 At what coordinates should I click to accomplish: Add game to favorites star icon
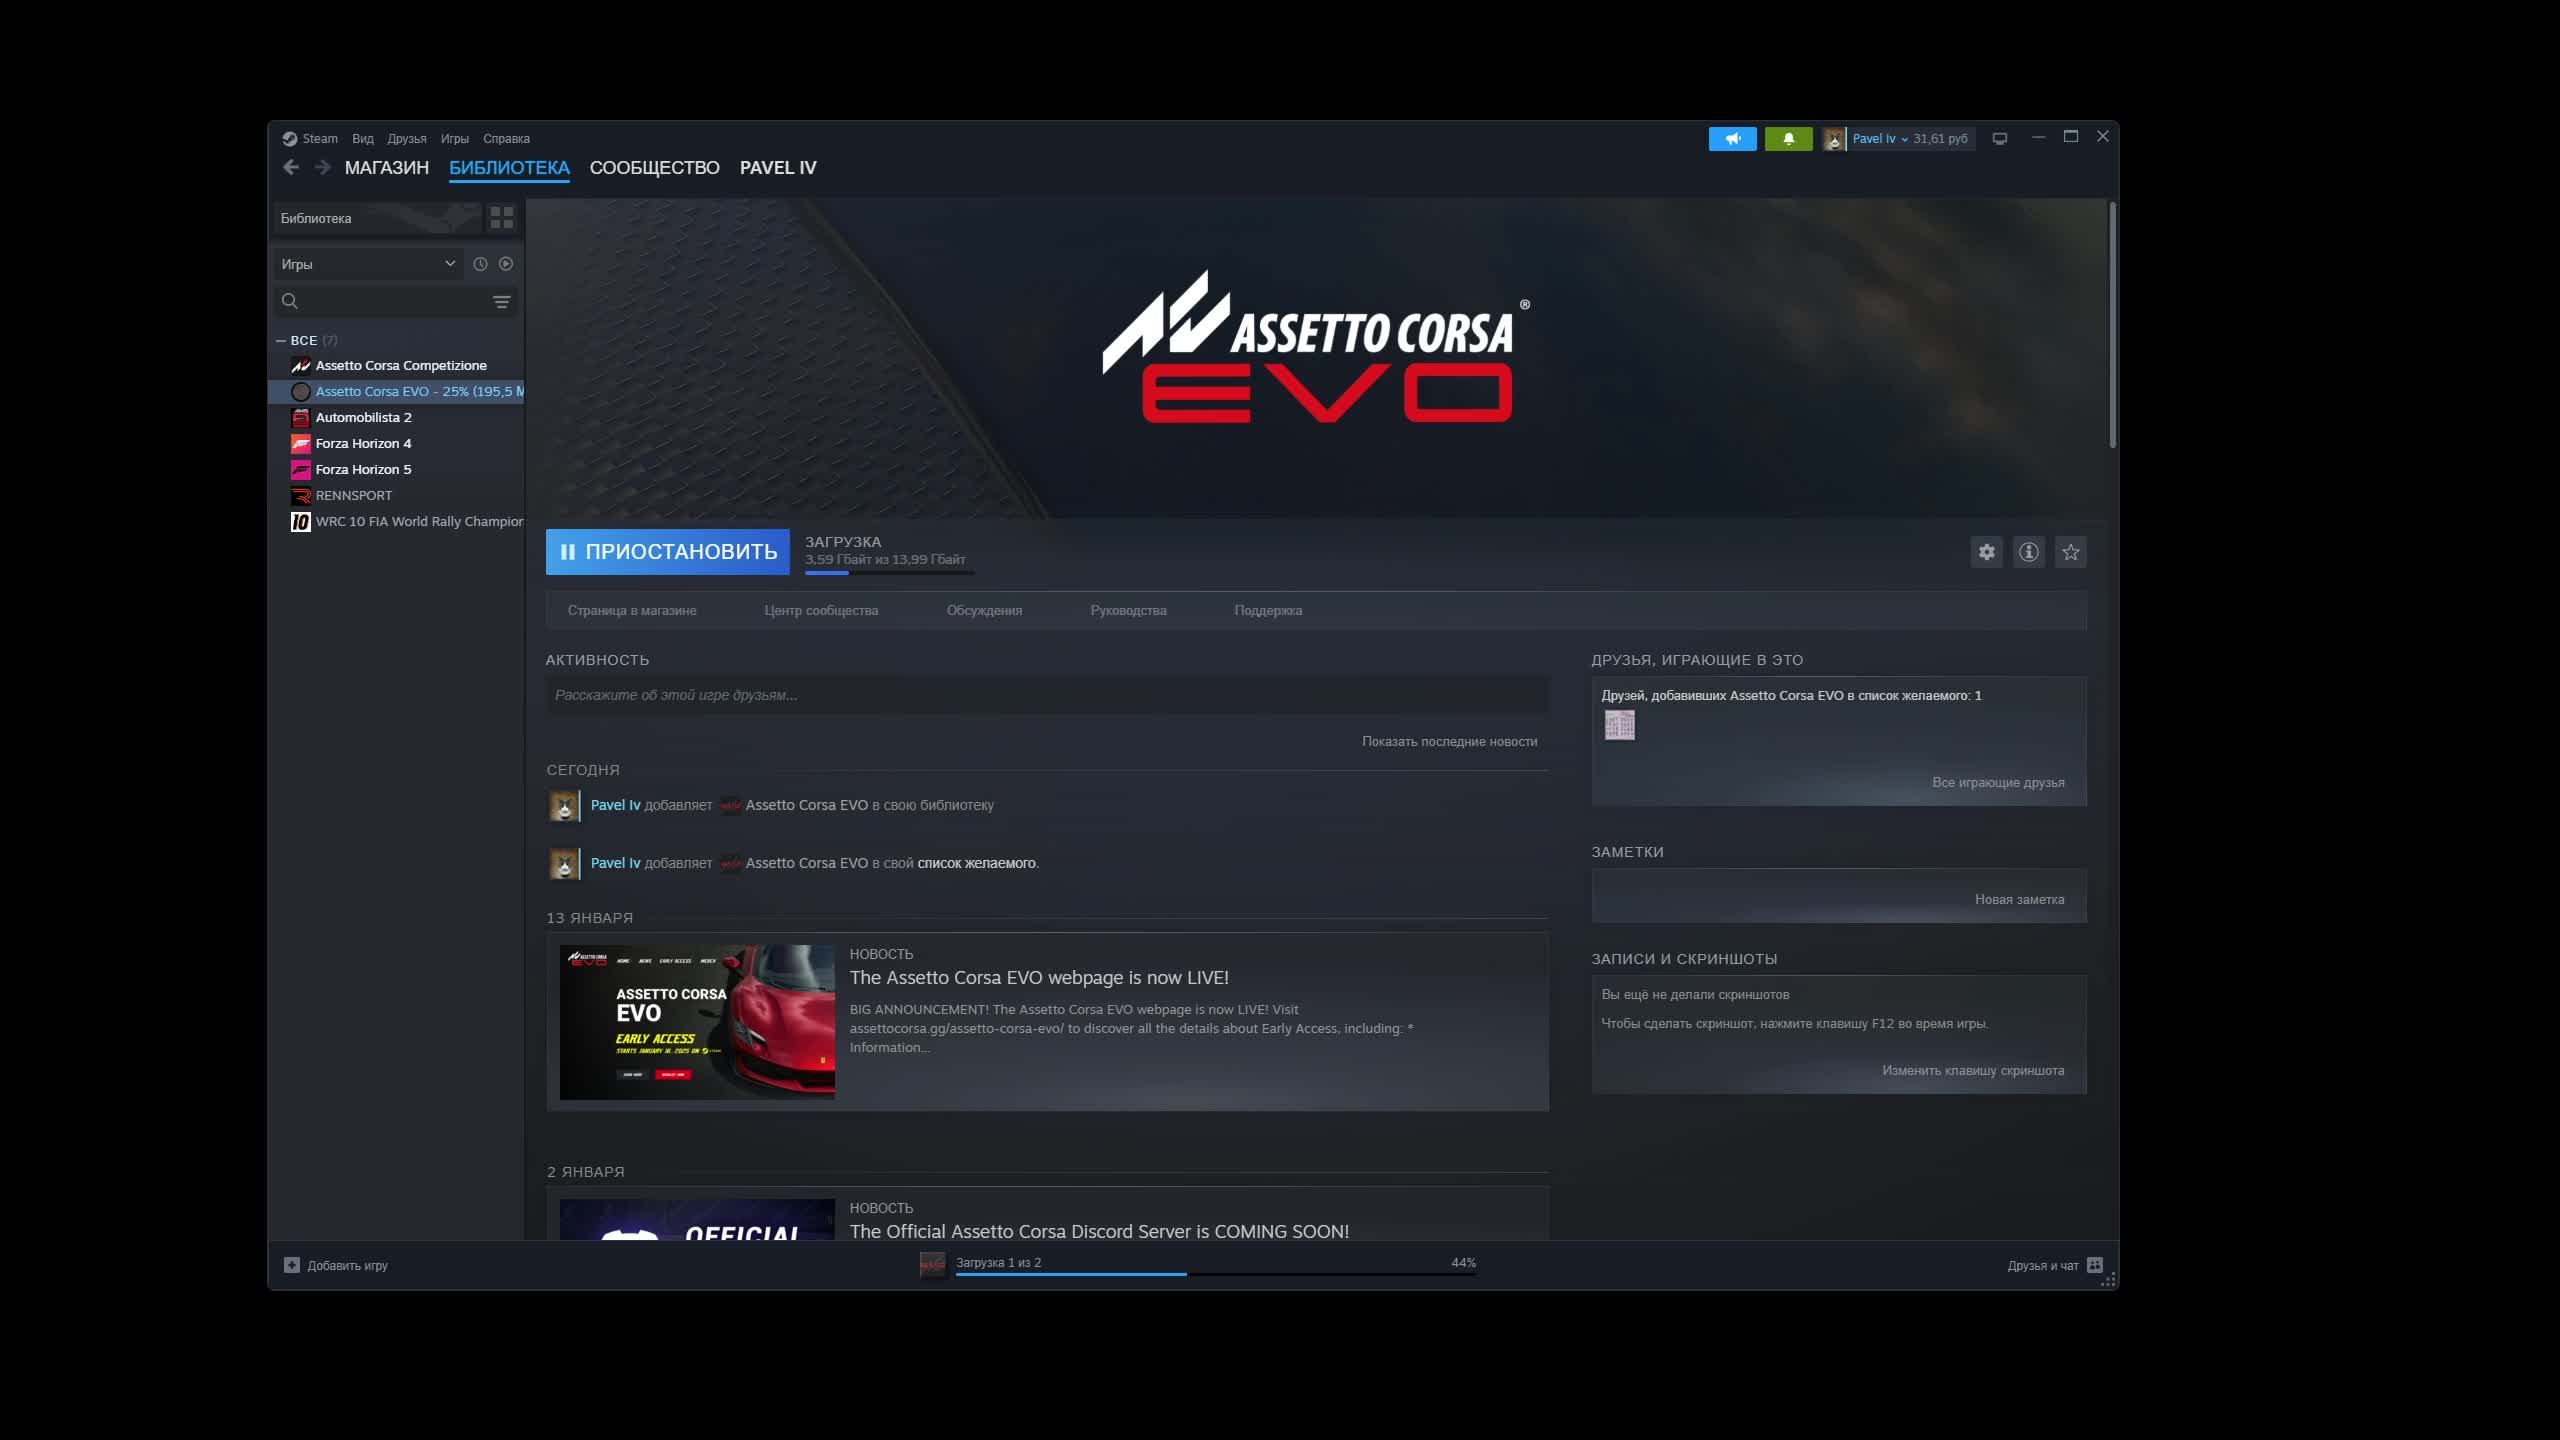point(2070,552)
